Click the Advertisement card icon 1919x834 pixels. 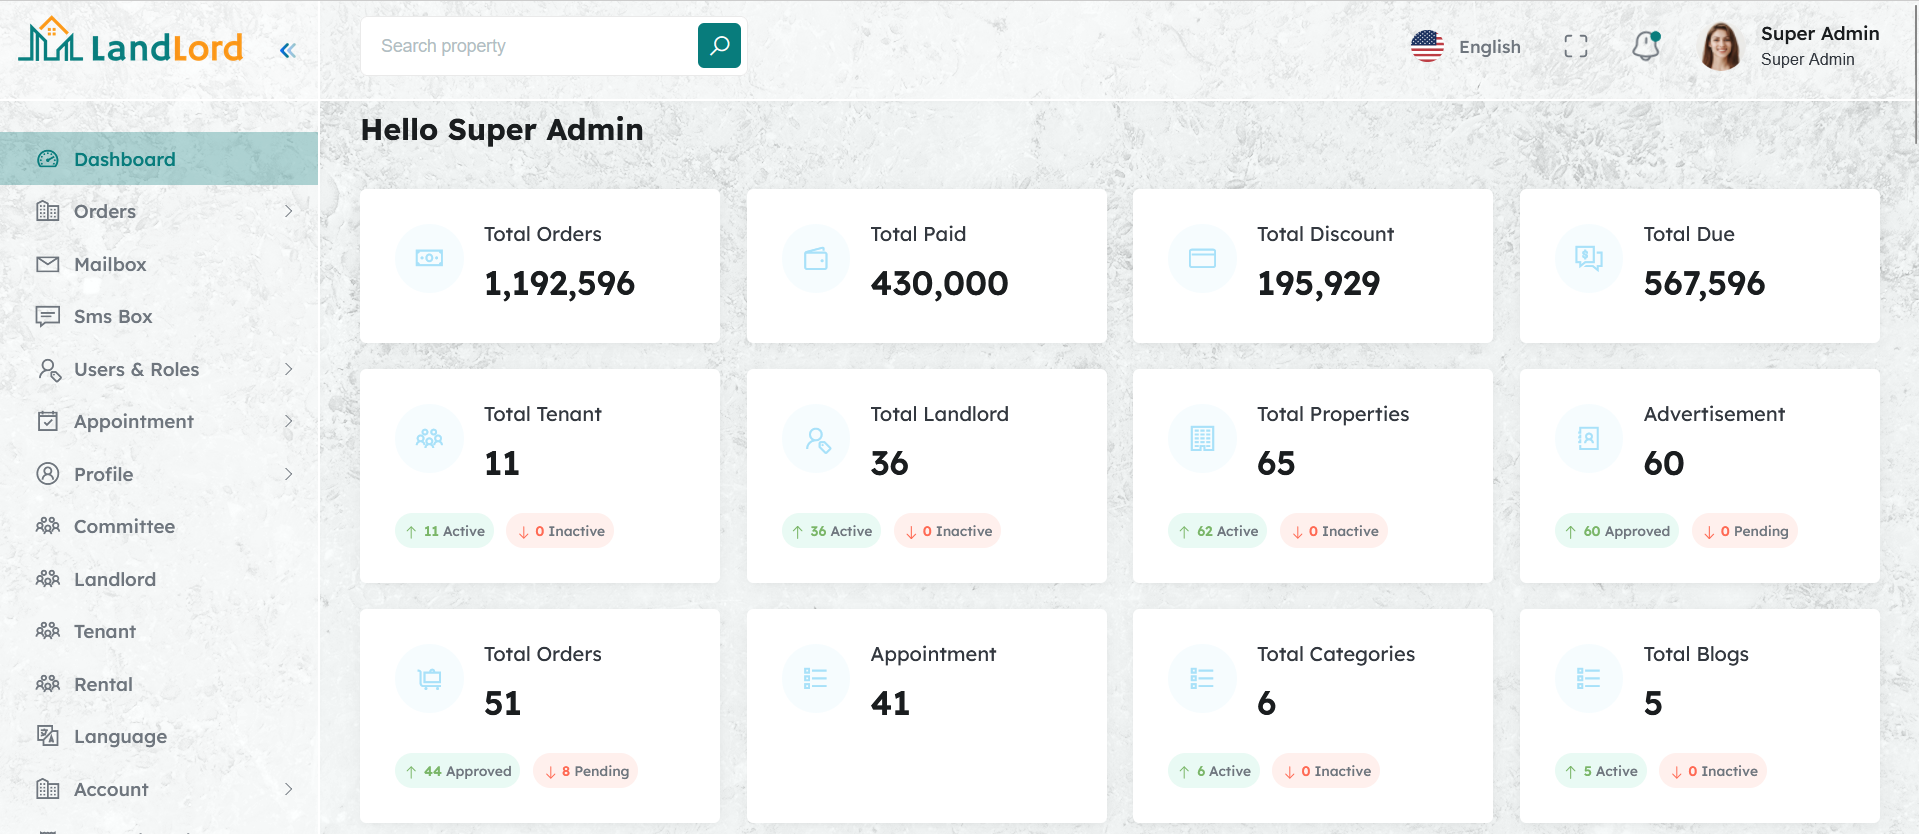[x=1588, y=439]
